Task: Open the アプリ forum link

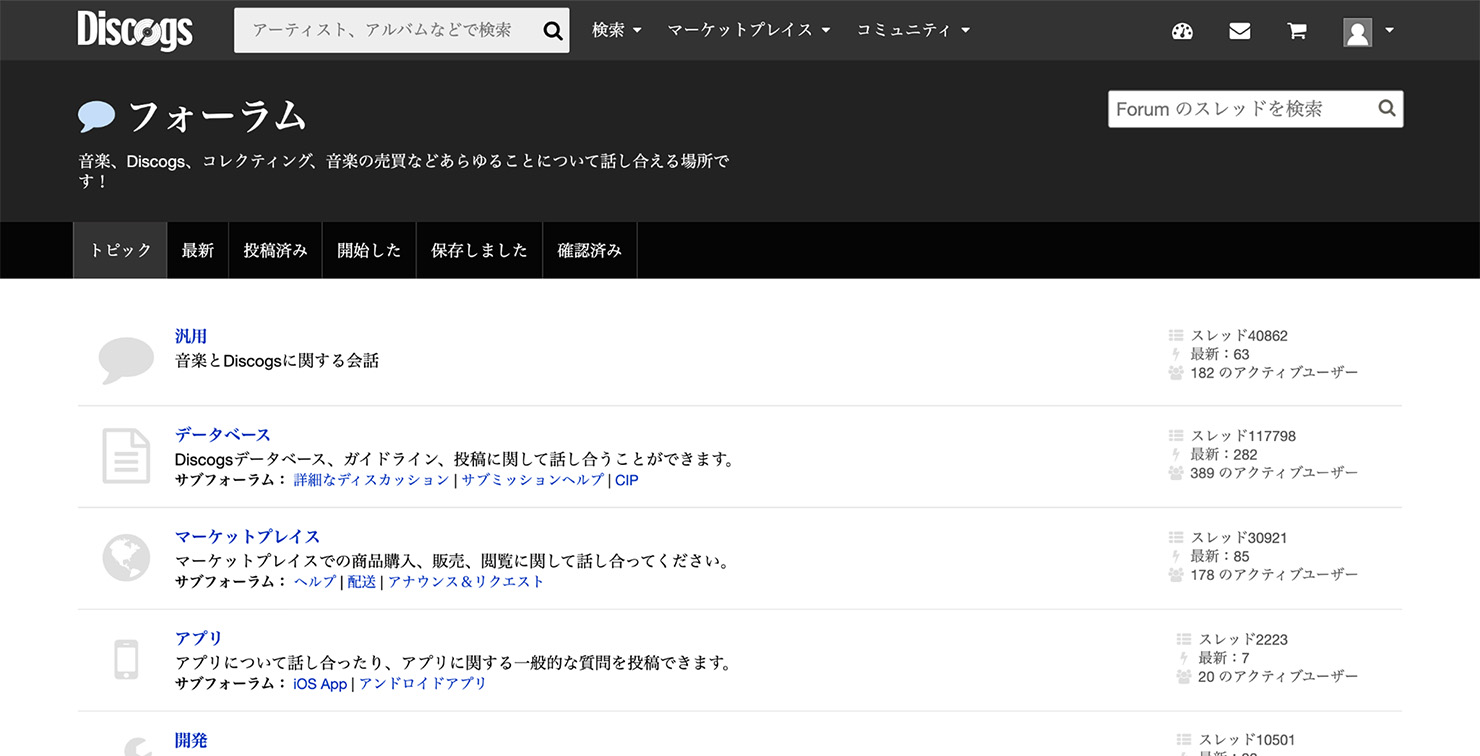Action: [x=199, y=638]
